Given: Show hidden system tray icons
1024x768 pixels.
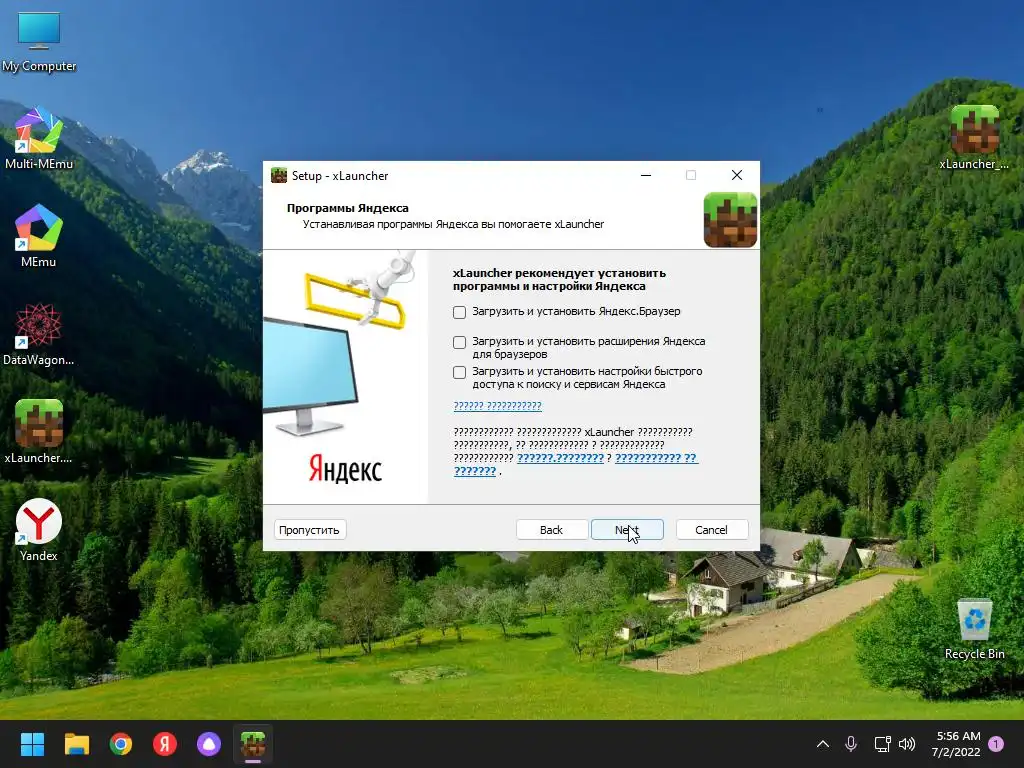Looking at the screenshot, I should [823, 744].
